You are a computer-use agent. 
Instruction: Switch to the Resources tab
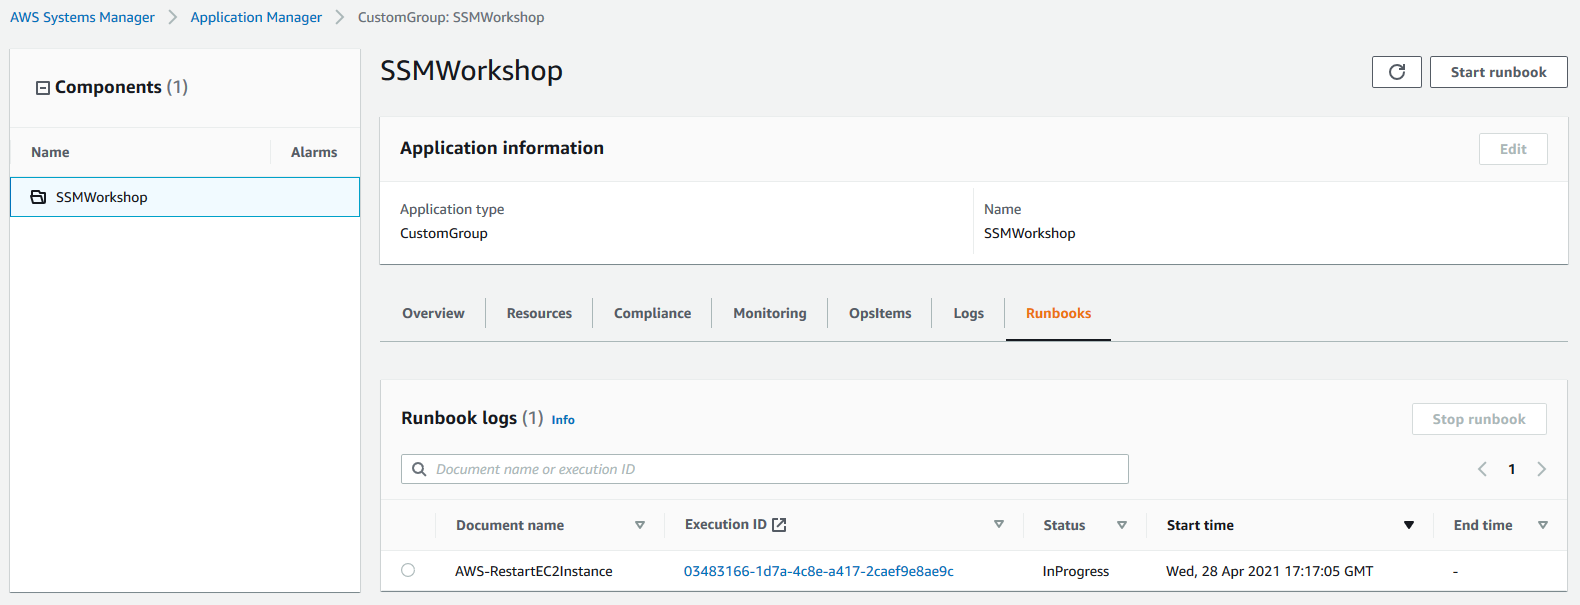click(539, 313)
